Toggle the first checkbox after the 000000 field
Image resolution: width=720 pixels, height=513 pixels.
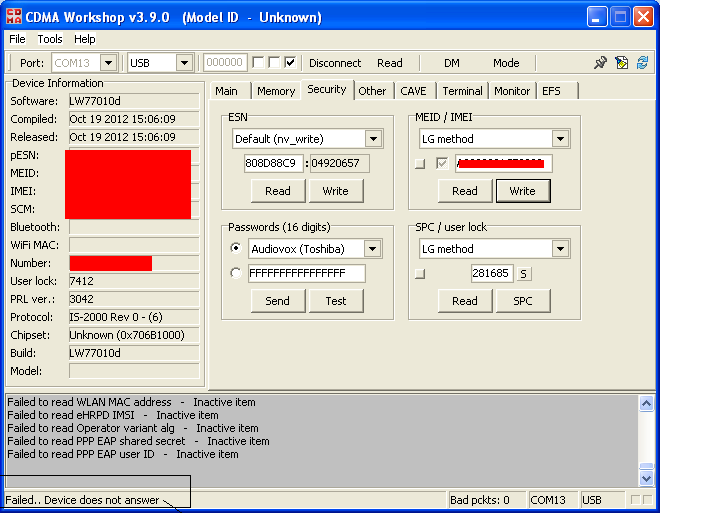(x=259, y=62)
